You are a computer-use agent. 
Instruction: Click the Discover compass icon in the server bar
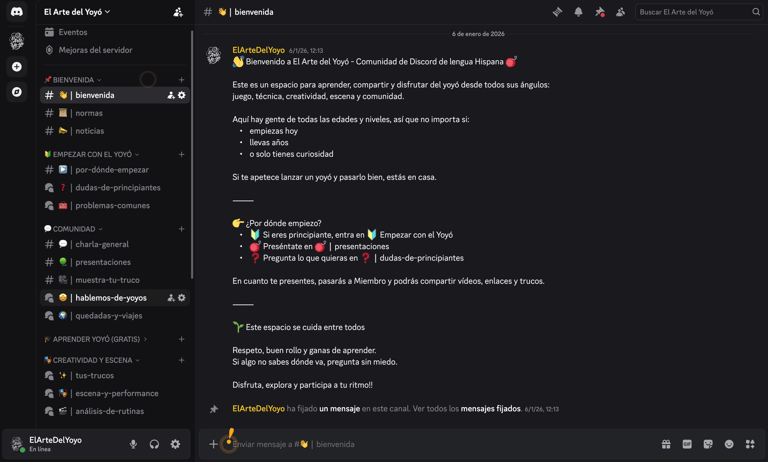tap(17, 92)
